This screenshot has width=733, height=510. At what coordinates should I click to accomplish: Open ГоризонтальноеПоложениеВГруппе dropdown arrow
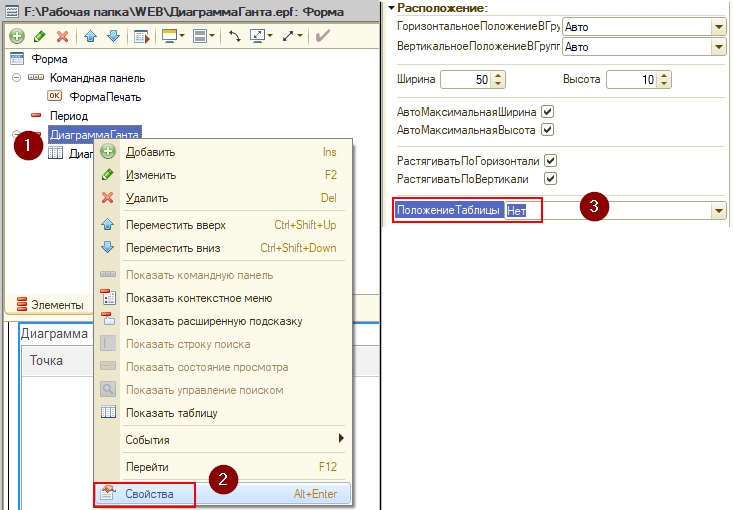pyautogui.click(x=719, y=27)
